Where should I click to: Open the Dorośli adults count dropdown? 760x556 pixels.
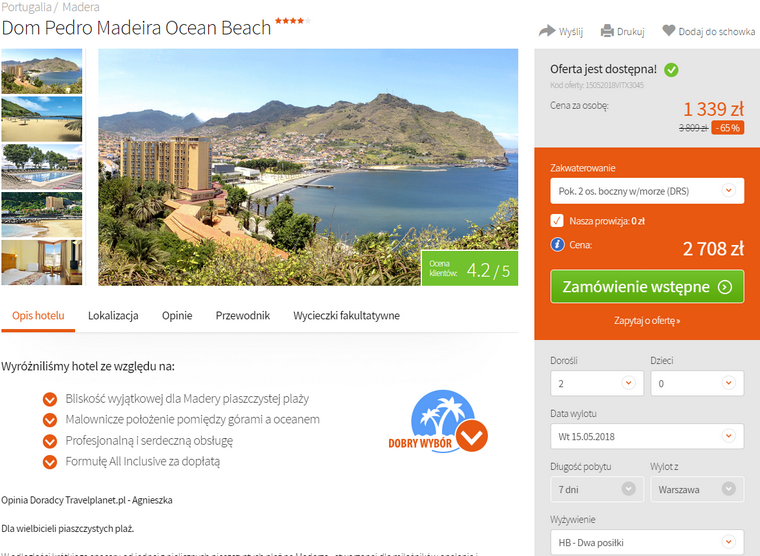pyautogui.click(x=597, y=383)
